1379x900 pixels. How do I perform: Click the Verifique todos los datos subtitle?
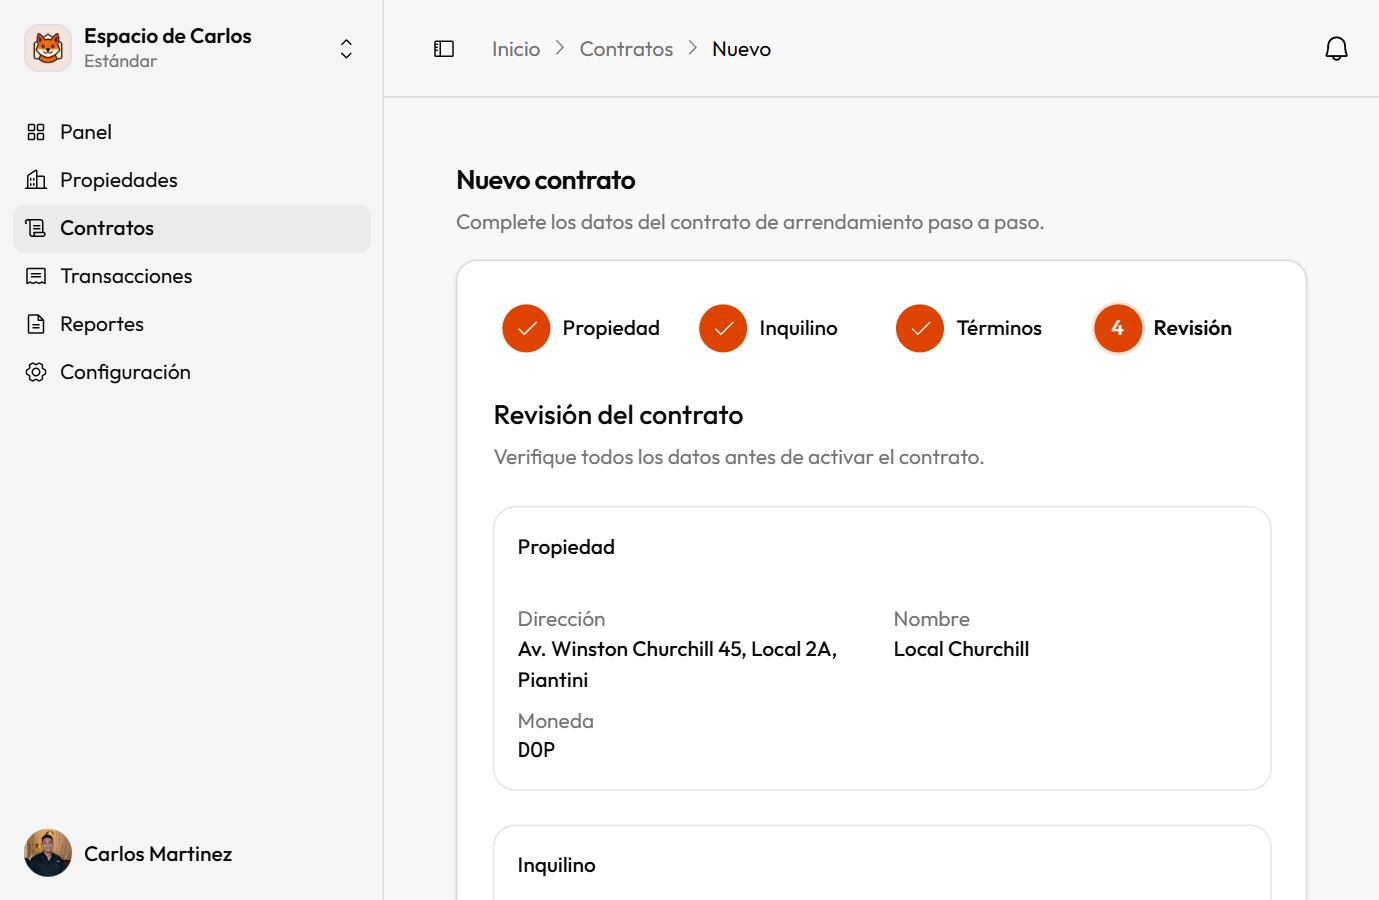point(739,457)
